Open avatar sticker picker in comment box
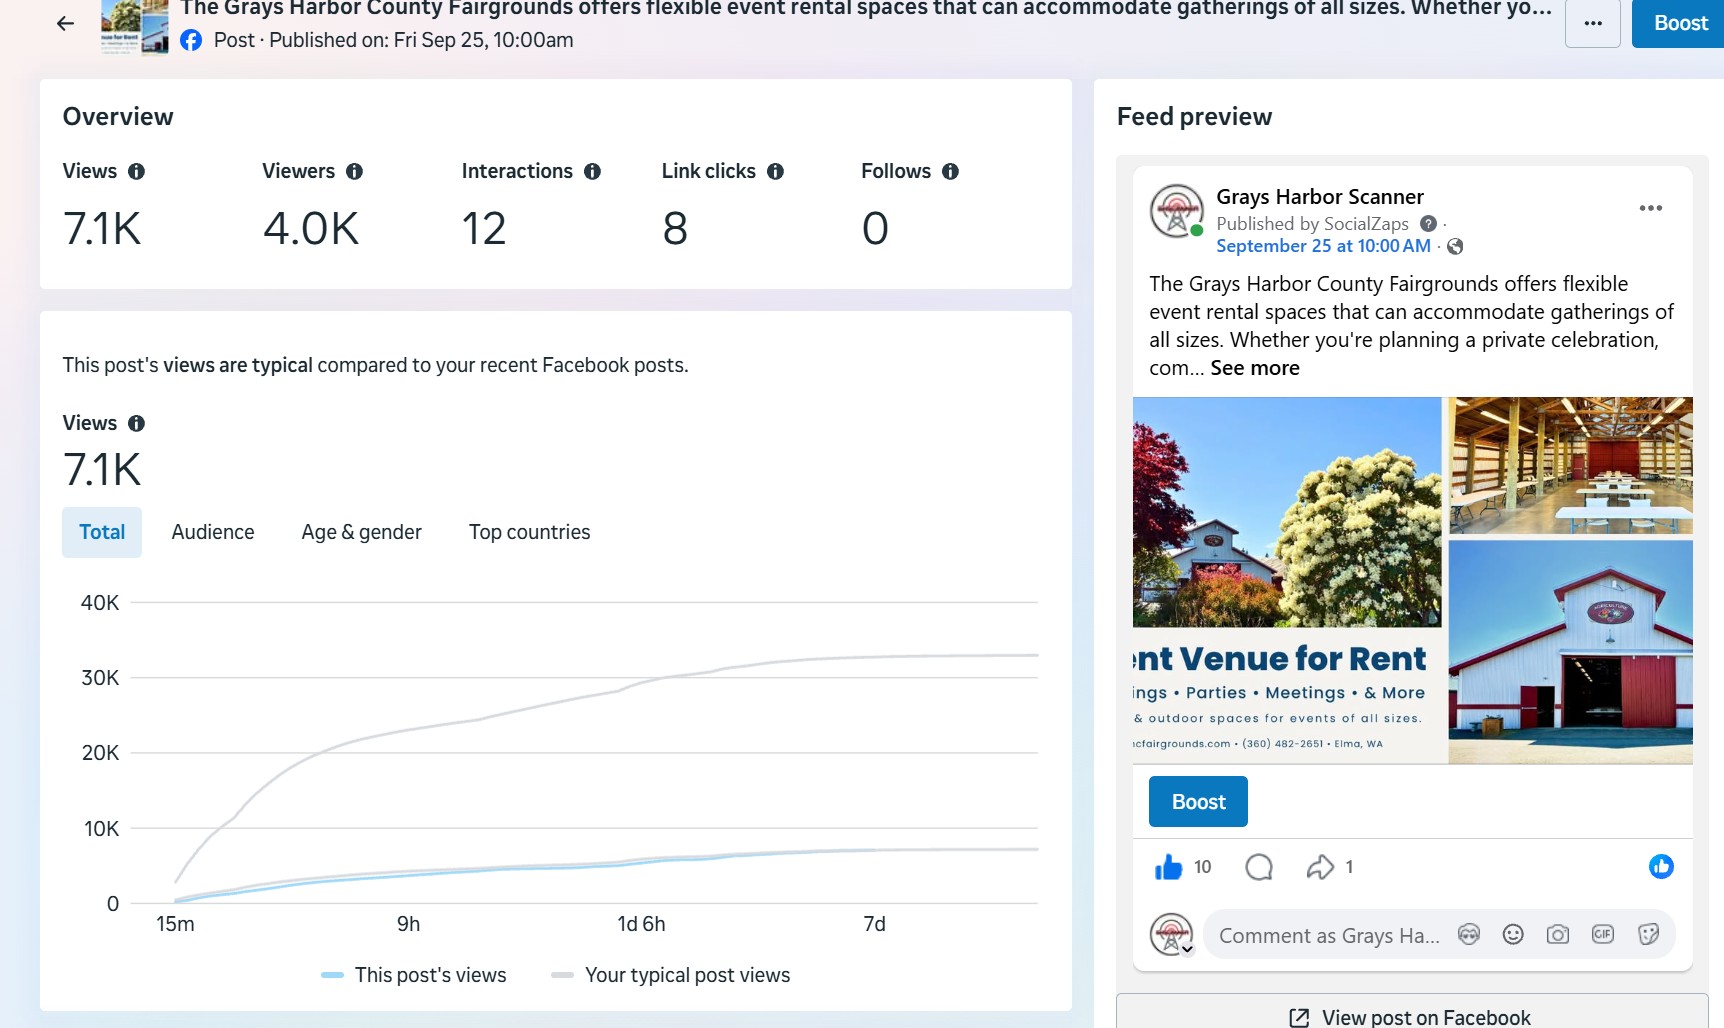 [x=1468, y=935]
